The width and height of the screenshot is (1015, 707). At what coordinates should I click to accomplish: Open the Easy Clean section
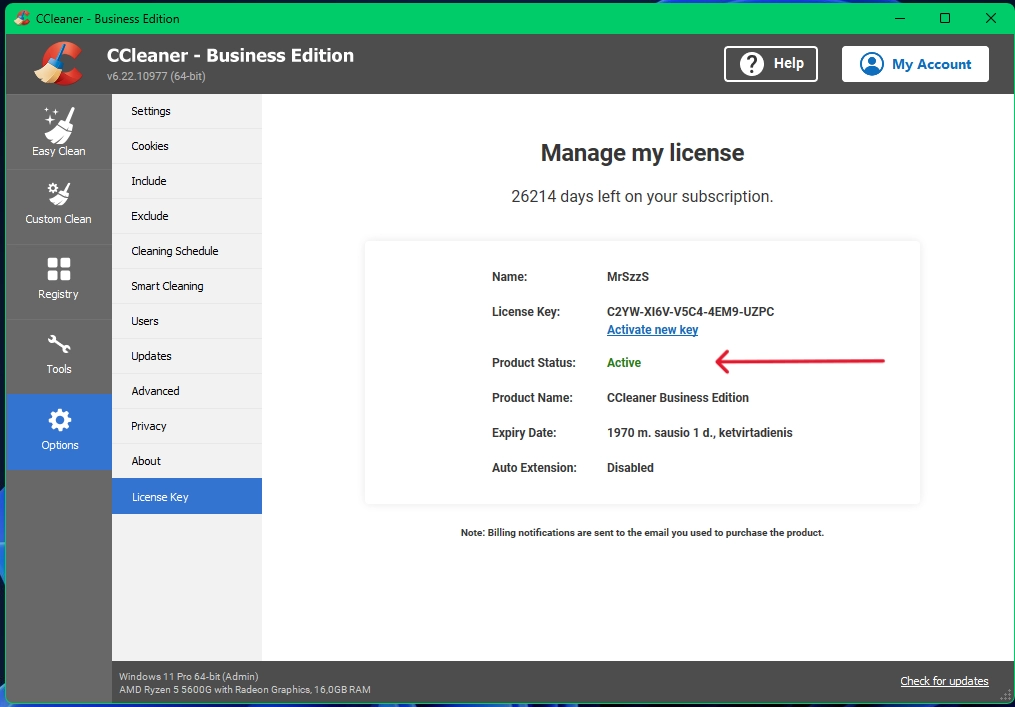click(59, 132)
